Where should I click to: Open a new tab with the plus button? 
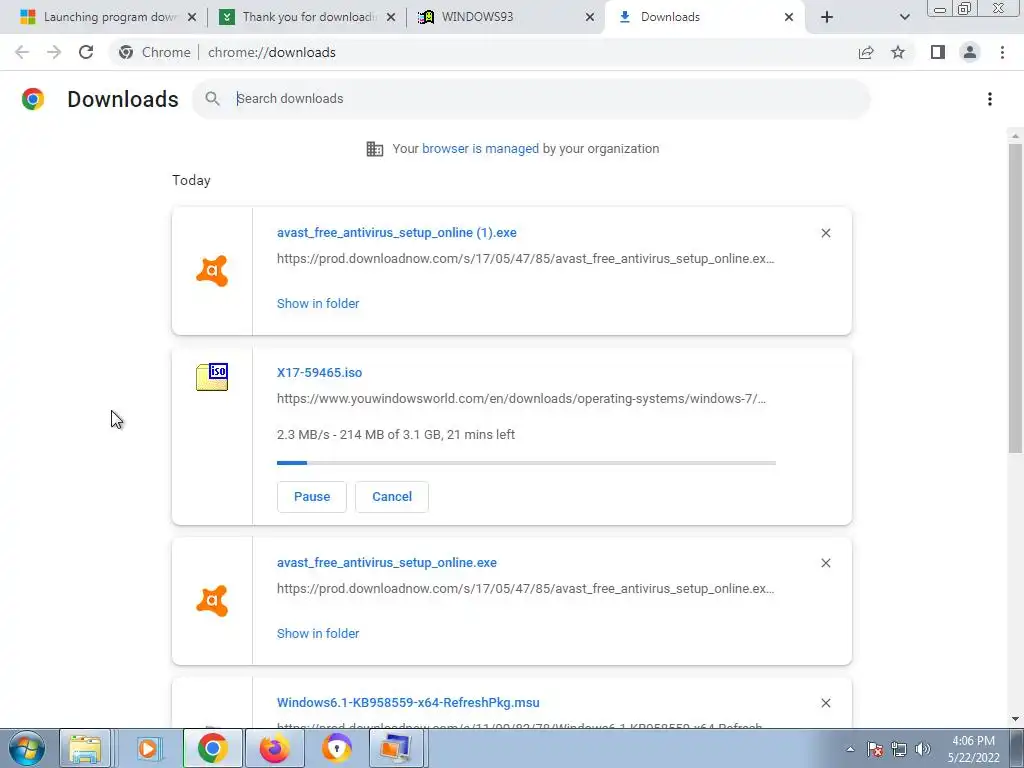827,17
